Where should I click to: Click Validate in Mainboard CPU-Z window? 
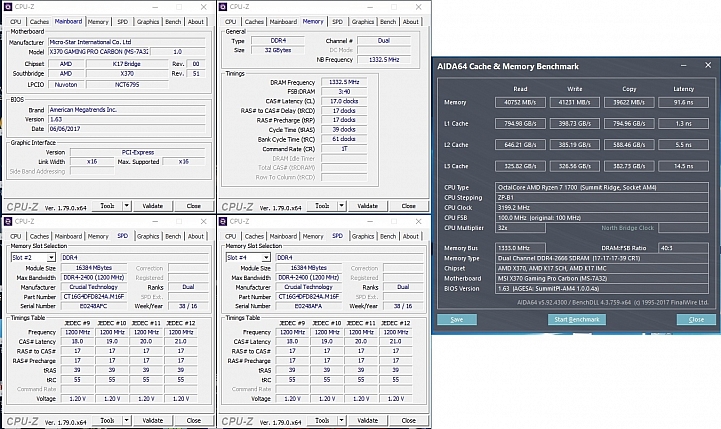pos(153,206)
